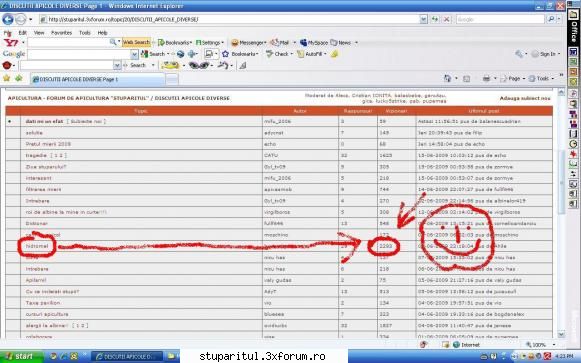The width and height of the screenshot is (581, 363).
Task: Open the Tools menu in menu bar
Action: click(x=84, y=33)
